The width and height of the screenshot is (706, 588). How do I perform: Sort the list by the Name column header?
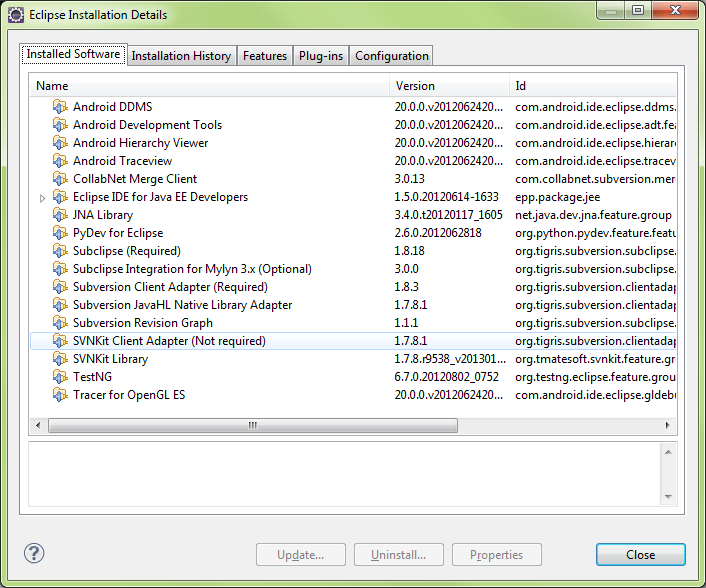pyautogui.click(x=210, y=86)
